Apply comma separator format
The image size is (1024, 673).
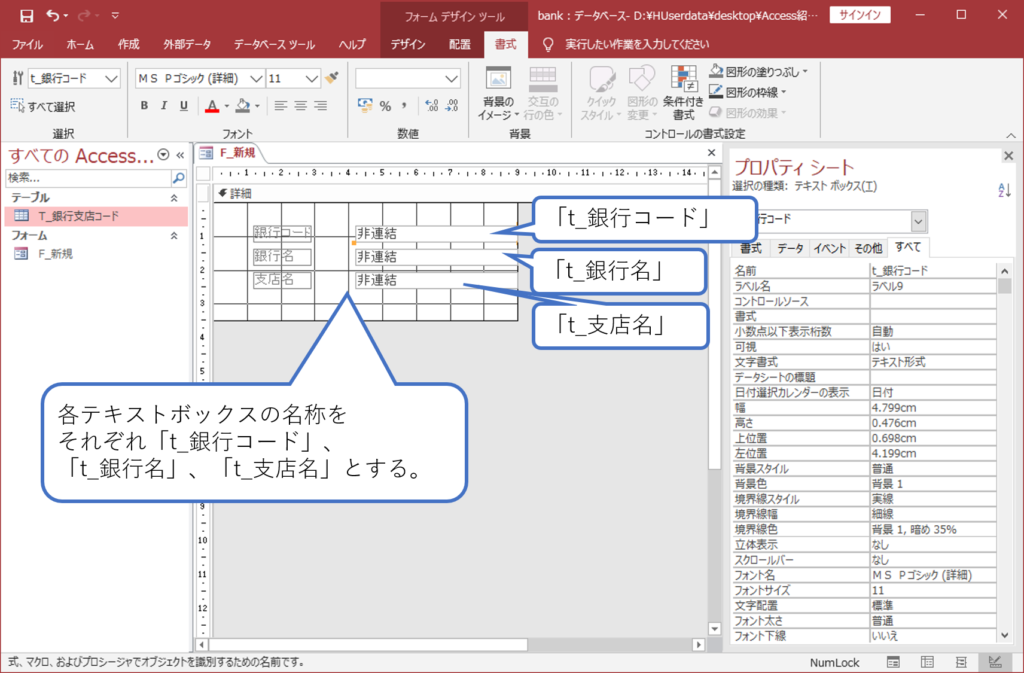[404, 106]
